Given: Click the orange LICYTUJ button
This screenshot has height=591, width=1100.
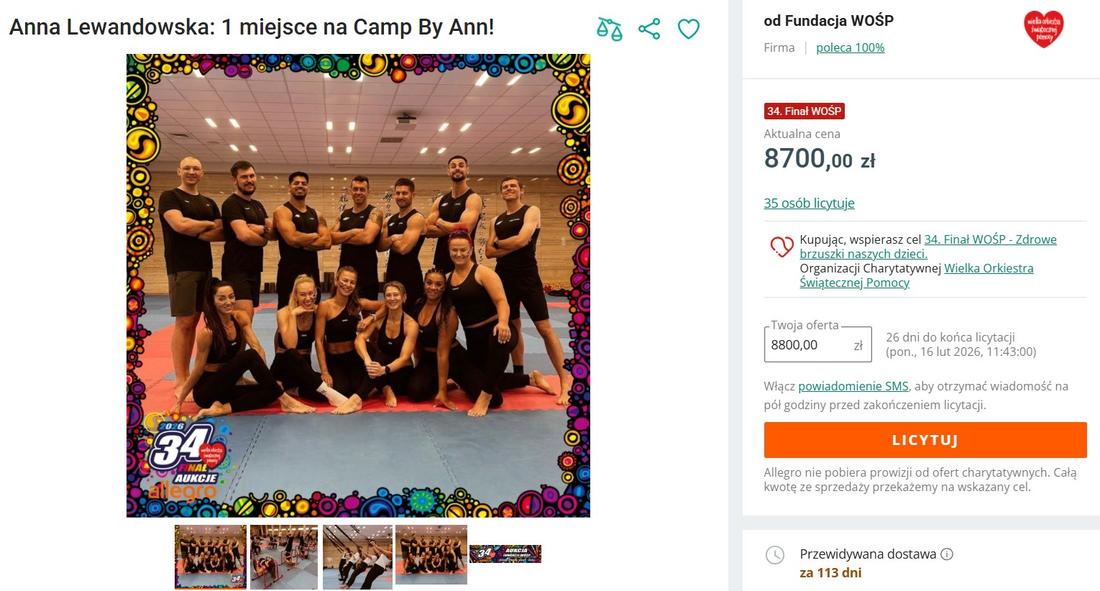Looking at the screenshot, I should click(x=925, y=440).
